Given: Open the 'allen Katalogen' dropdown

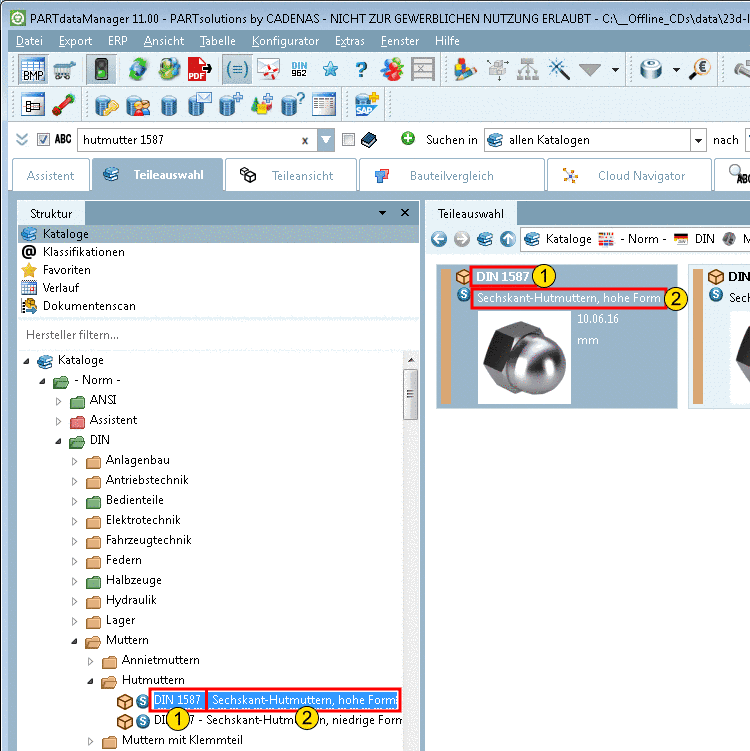Looking at the screenshot, I should (x=698, y=140).
